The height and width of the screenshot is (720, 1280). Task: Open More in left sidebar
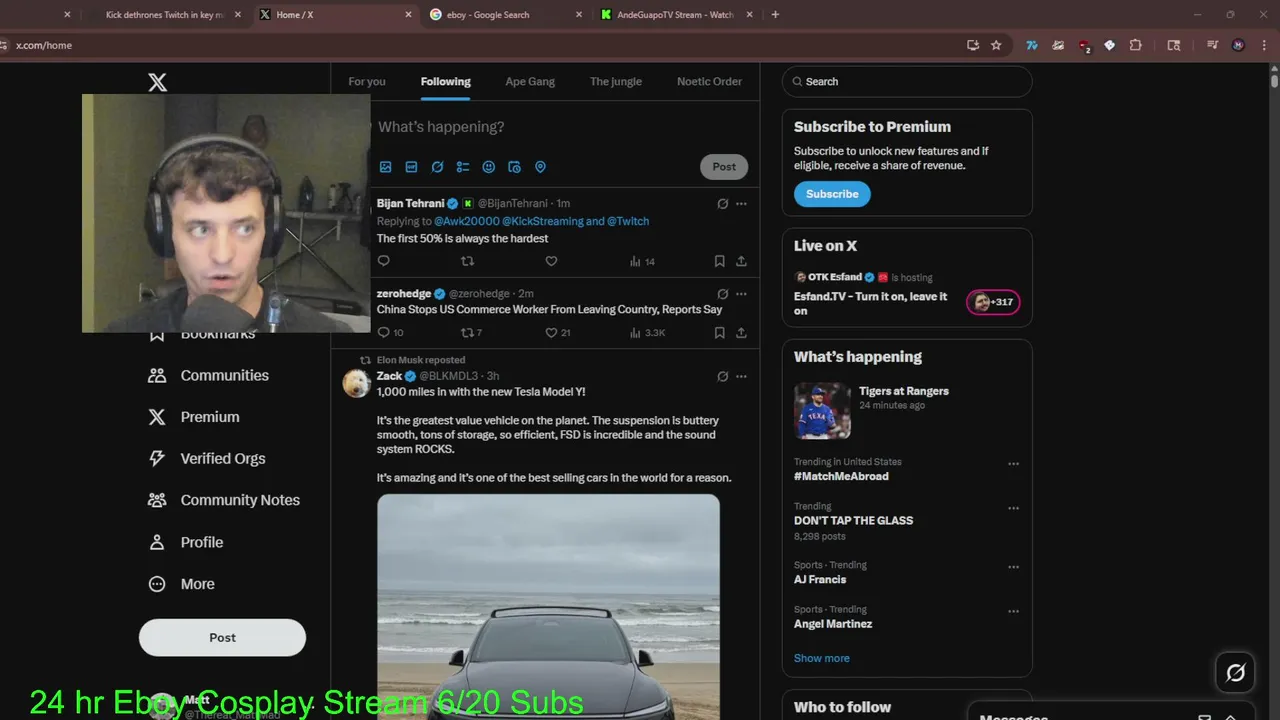(182, 584)
